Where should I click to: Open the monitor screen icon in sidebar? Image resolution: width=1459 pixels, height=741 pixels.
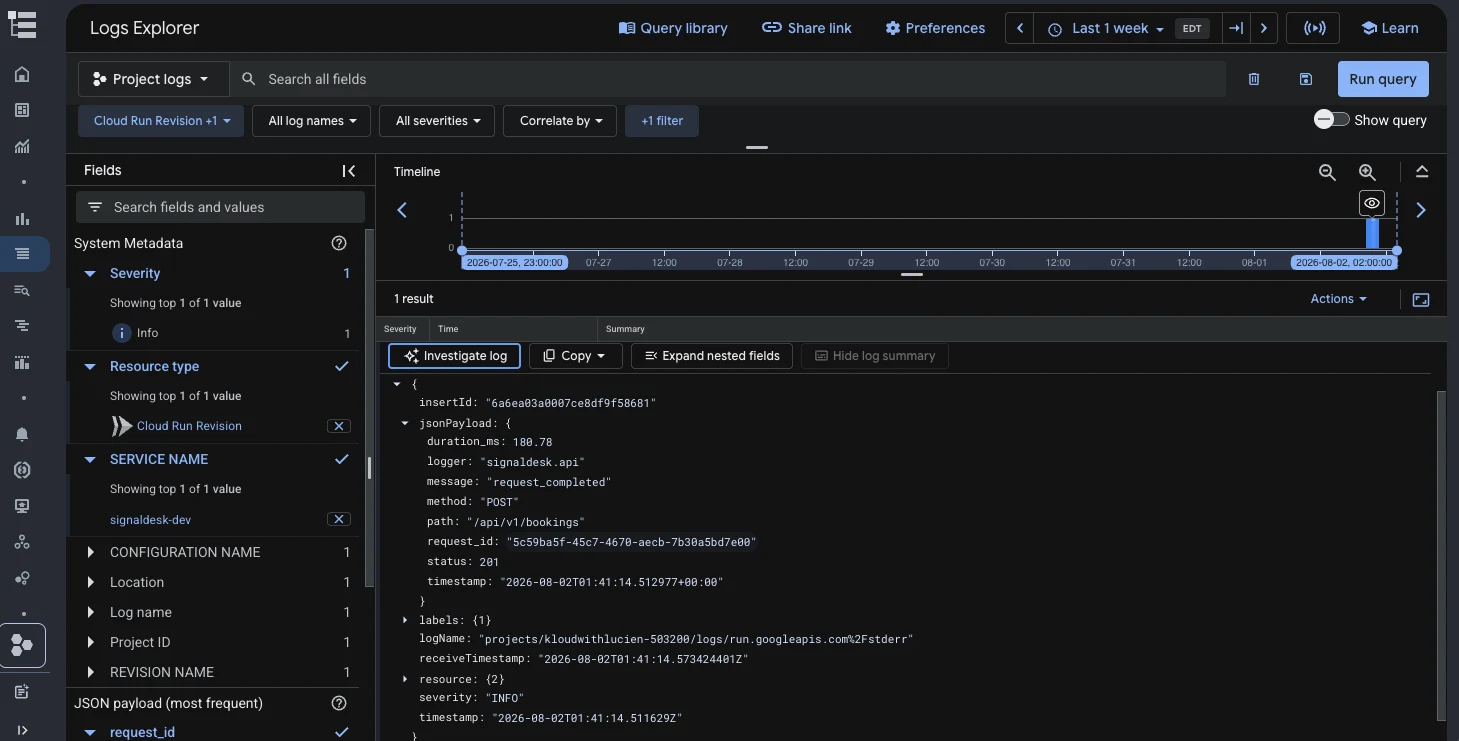[22, 506]
